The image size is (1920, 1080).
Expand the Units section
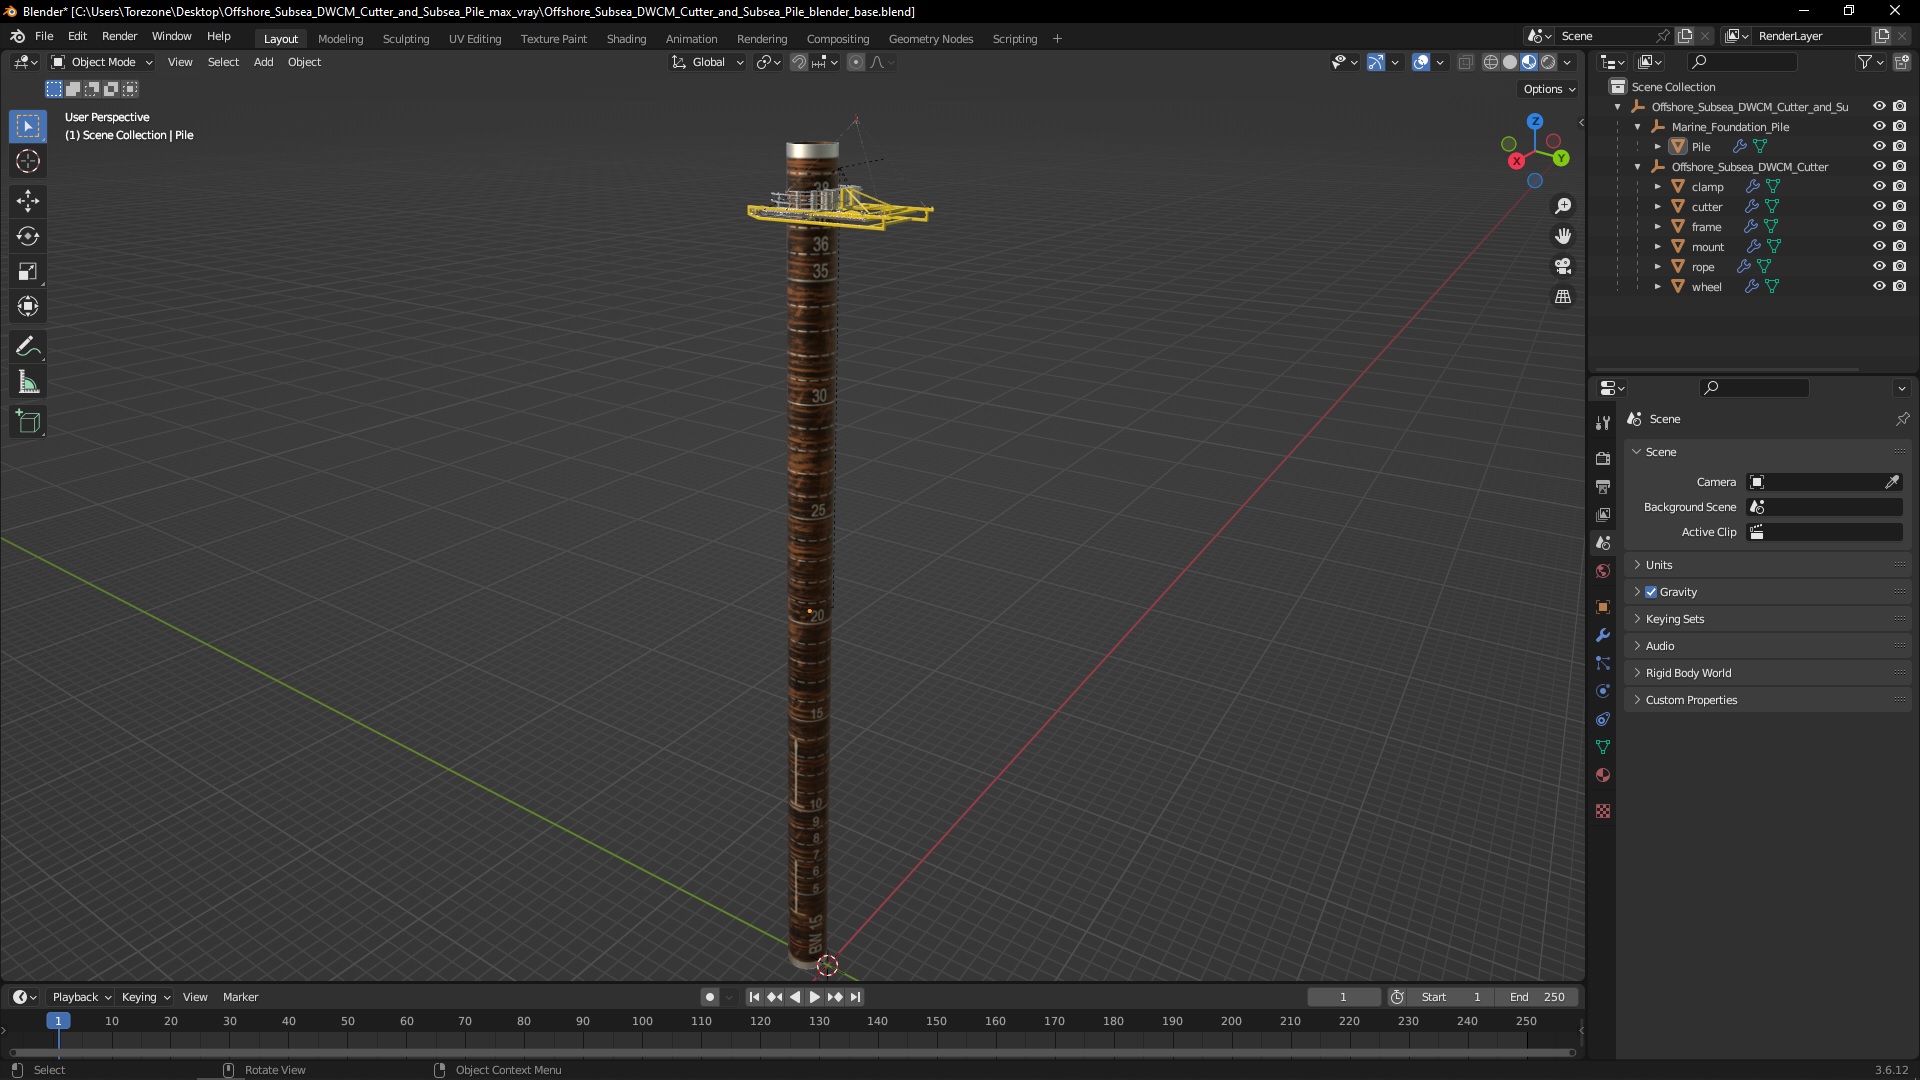pos(1659,564)
